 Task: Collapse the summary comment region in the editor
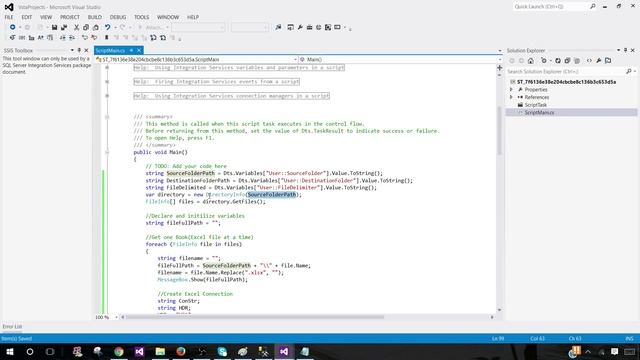tap(107, 117)
